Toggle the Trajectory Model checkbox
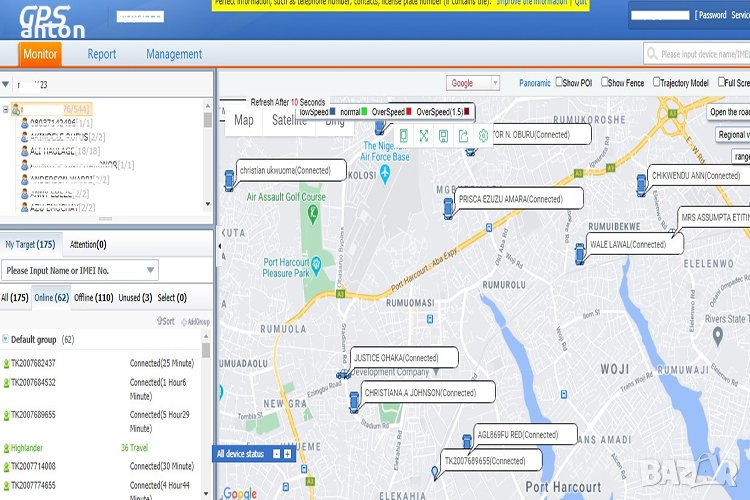 (657, 83)
